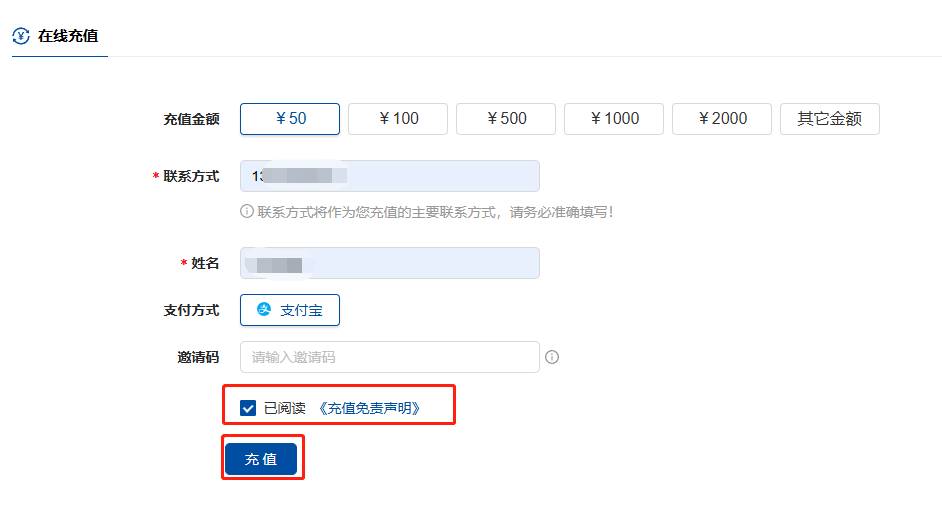Click the info icon before the contact hint text
Image resolution: width=942 pixels, height=514 pixels.
246,211
